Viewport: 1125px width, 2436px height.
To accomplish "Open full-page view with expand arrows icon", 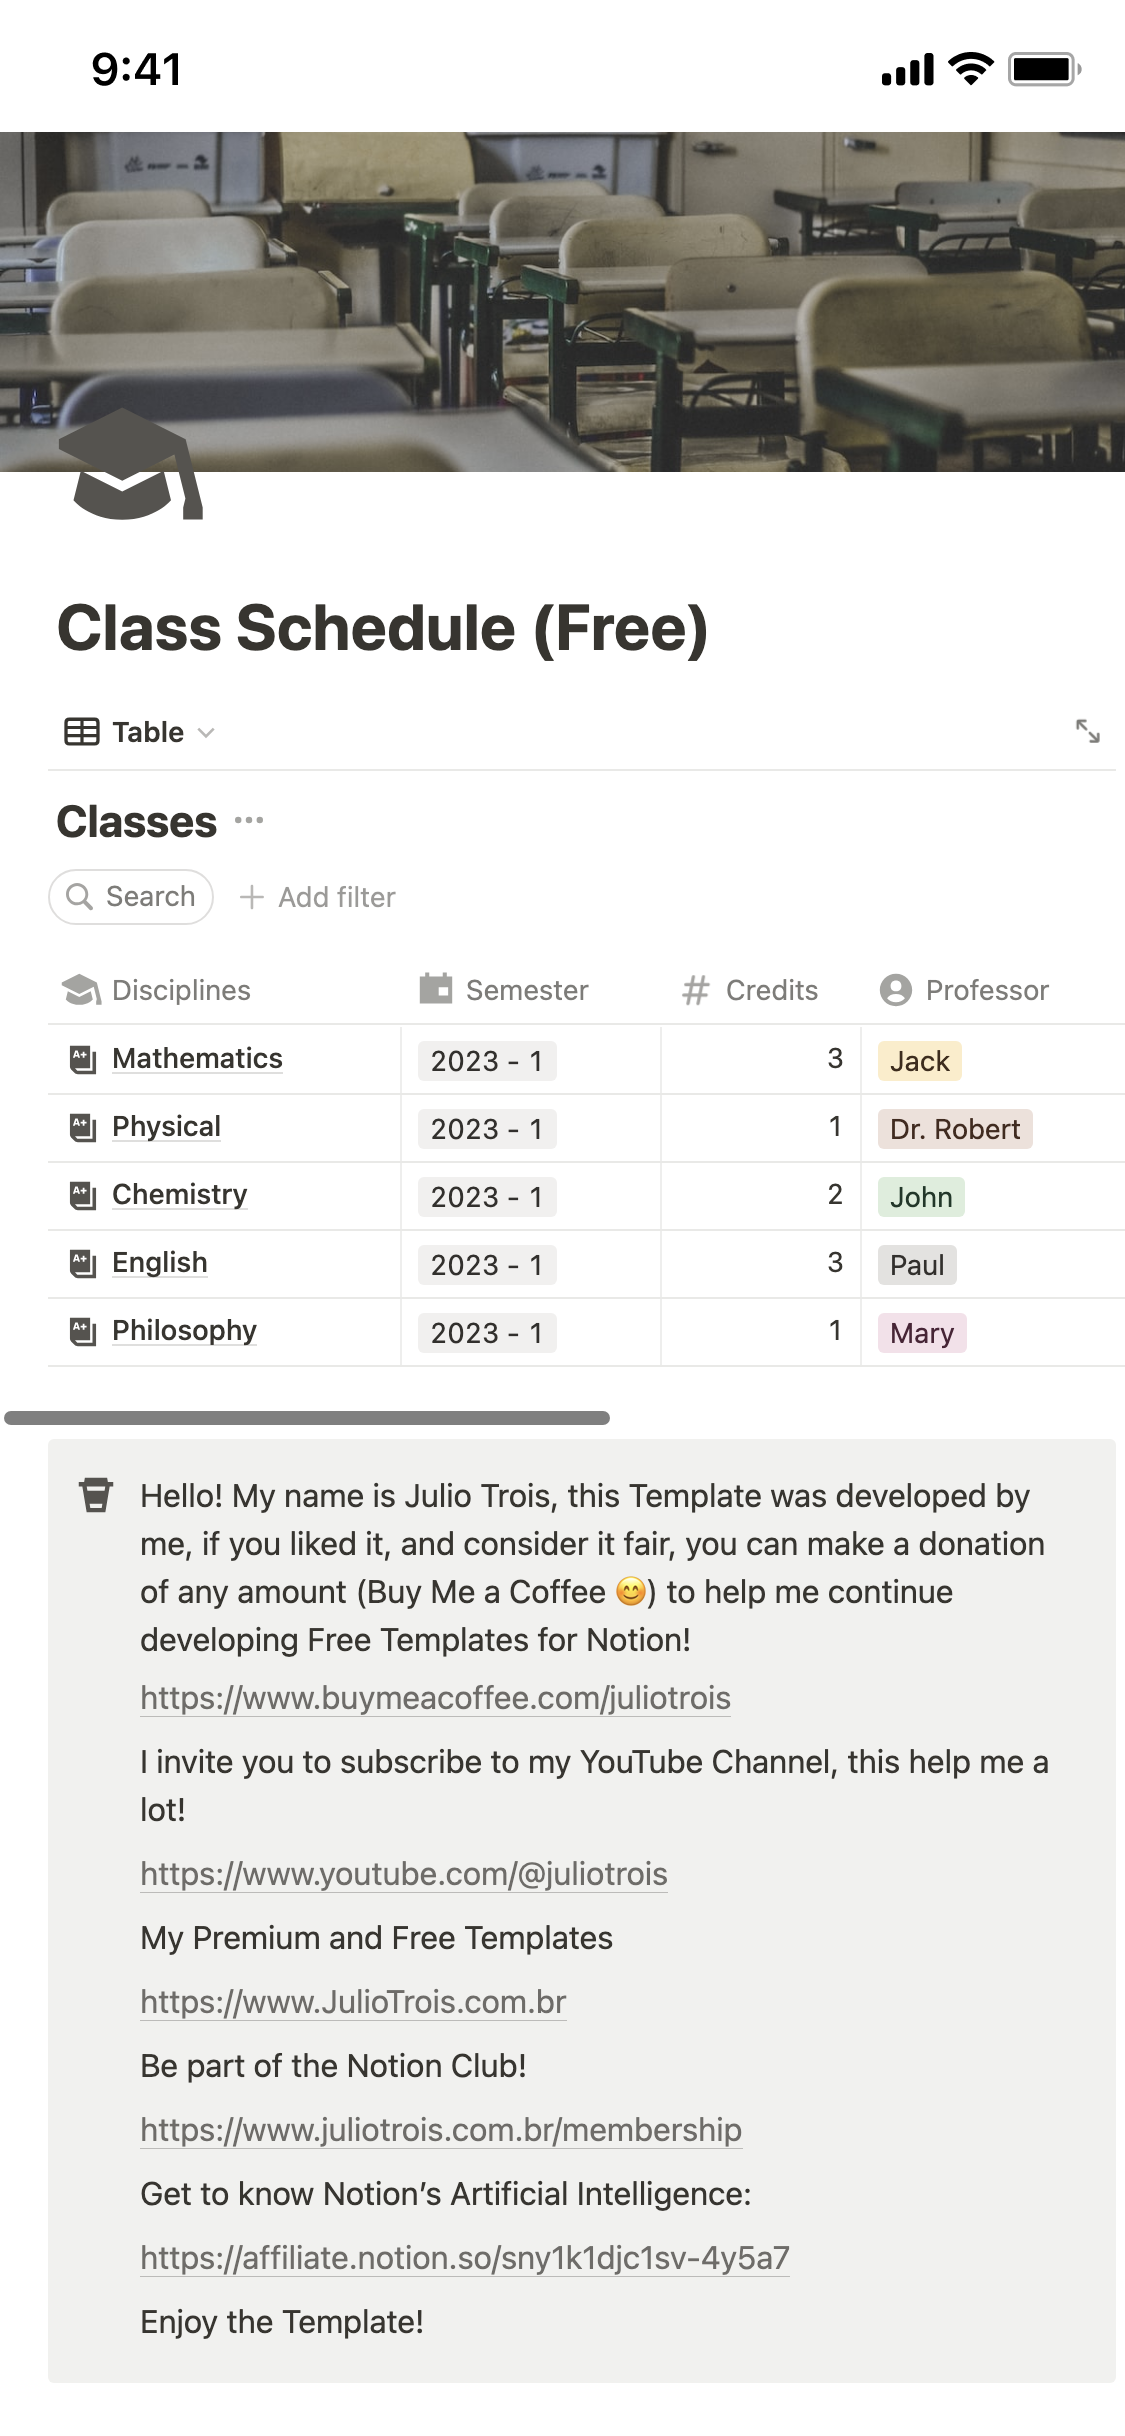I will pyautogui.click(x=1087, y=731).
